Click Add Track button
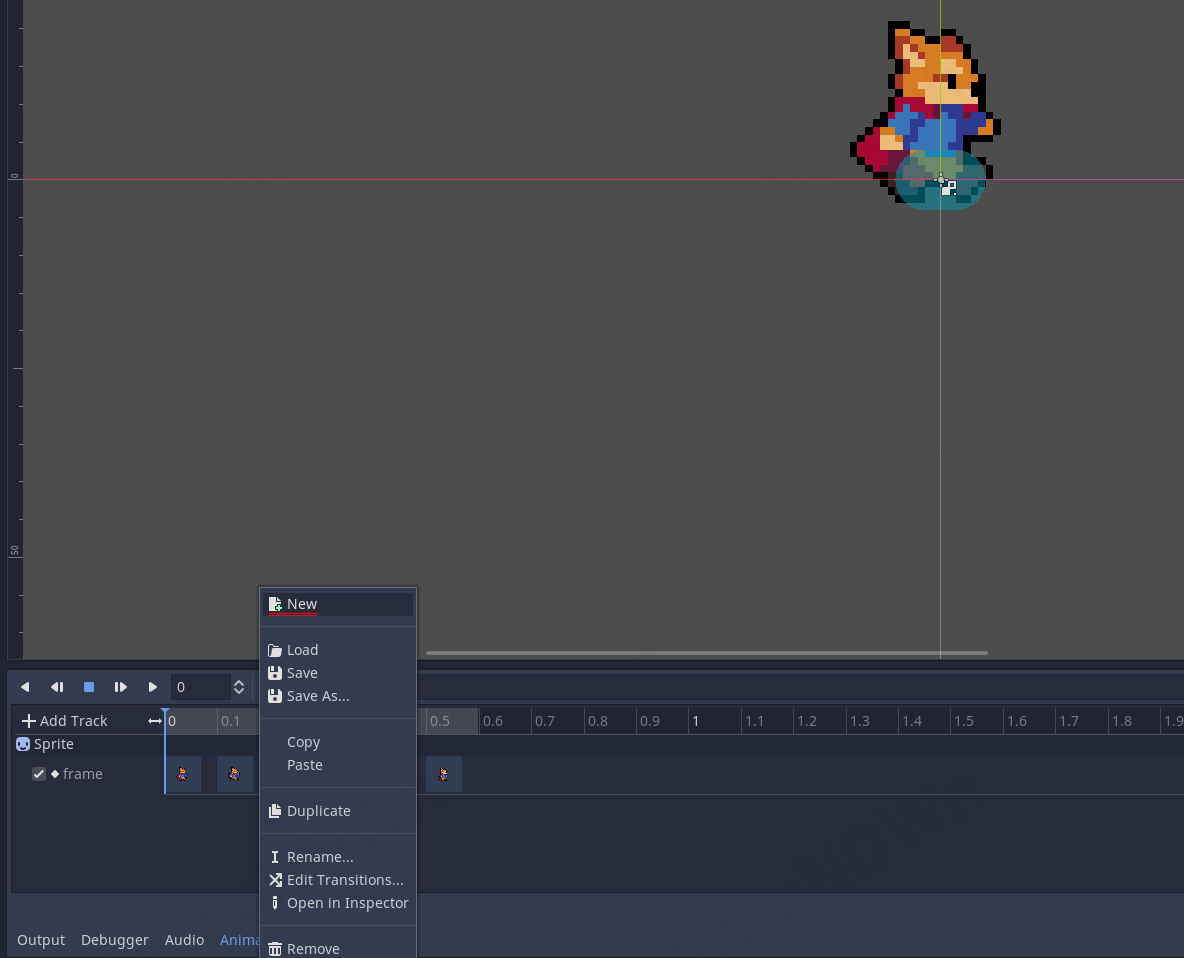The height and width of the screenshot is (958, 1184). pyautogui.click(x=65, y=721)
